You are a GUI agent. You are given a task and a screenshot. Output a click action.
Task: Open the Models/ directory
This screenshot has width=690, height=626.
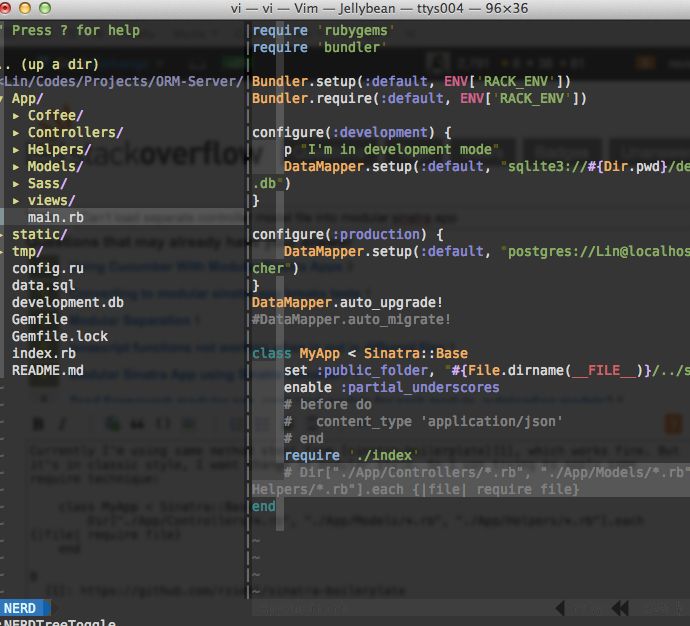(55, 166)
